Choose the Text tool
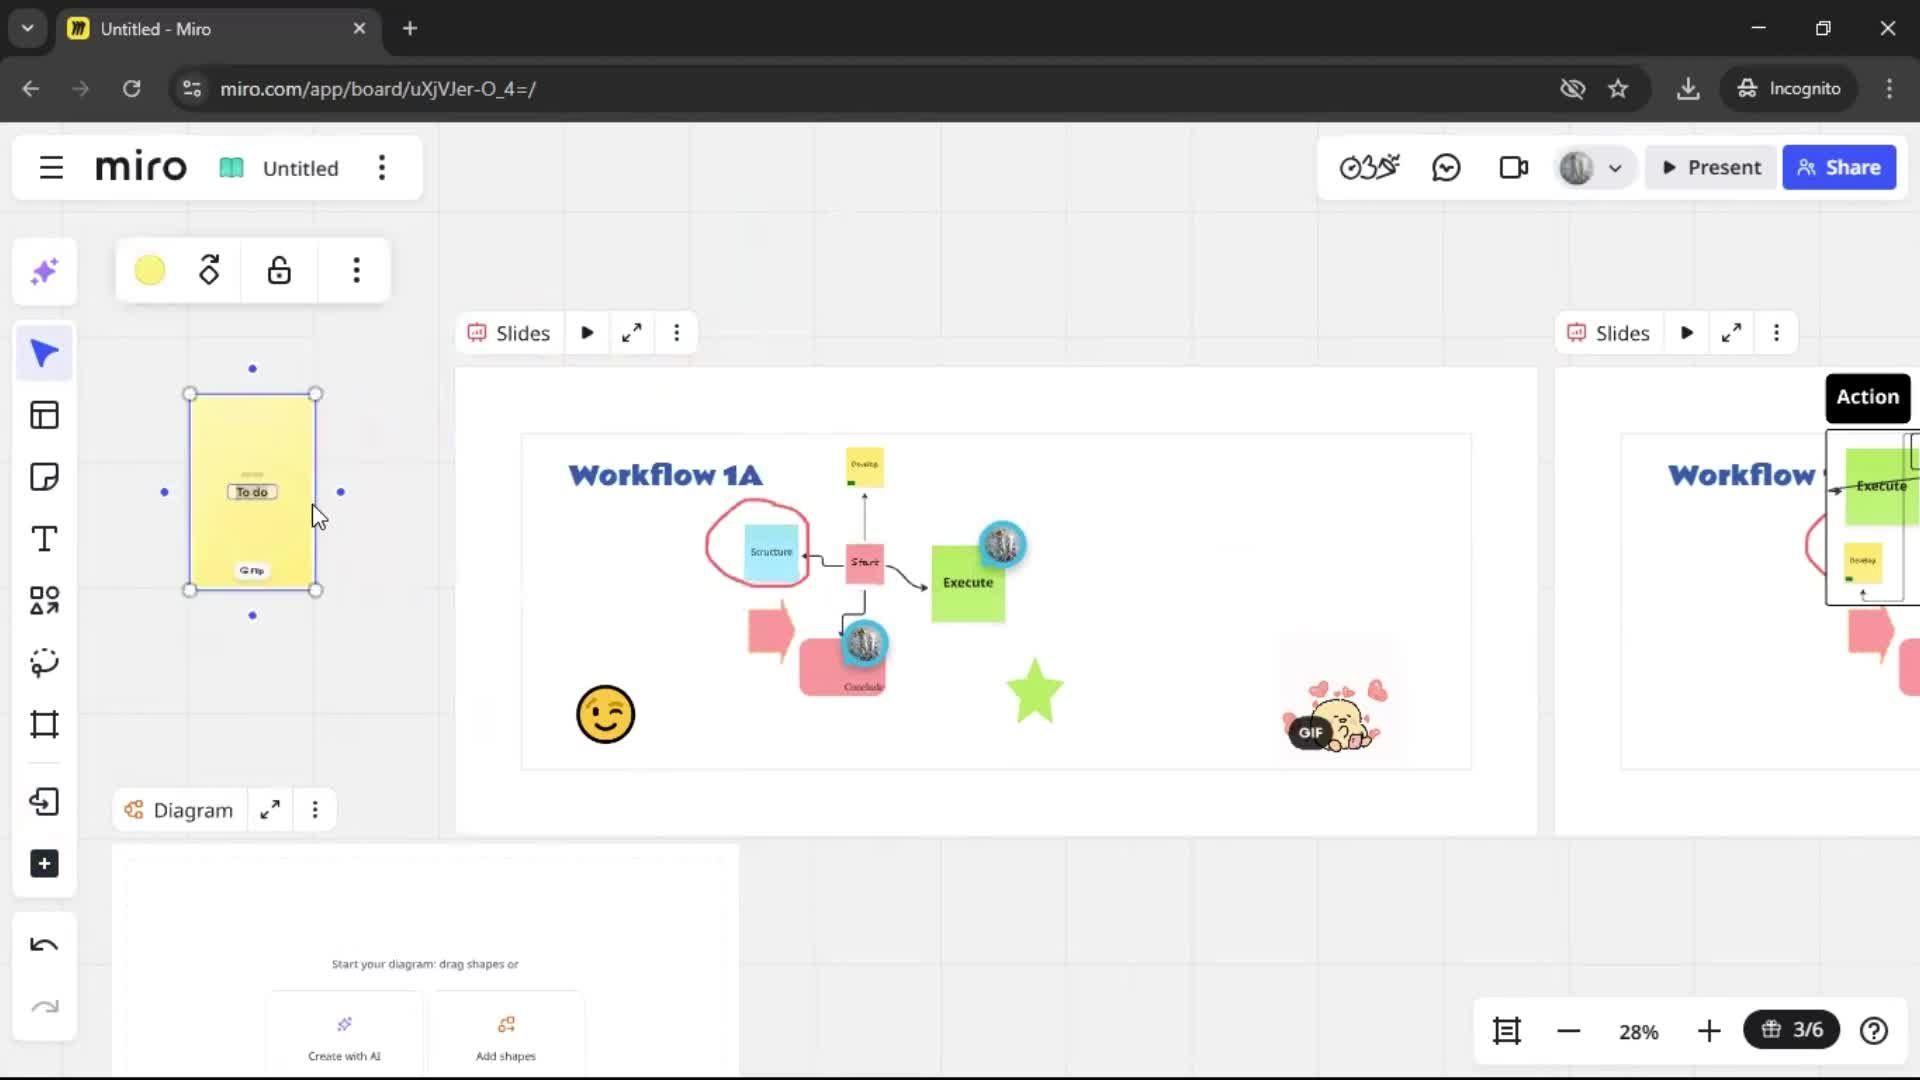 point(44,539)
